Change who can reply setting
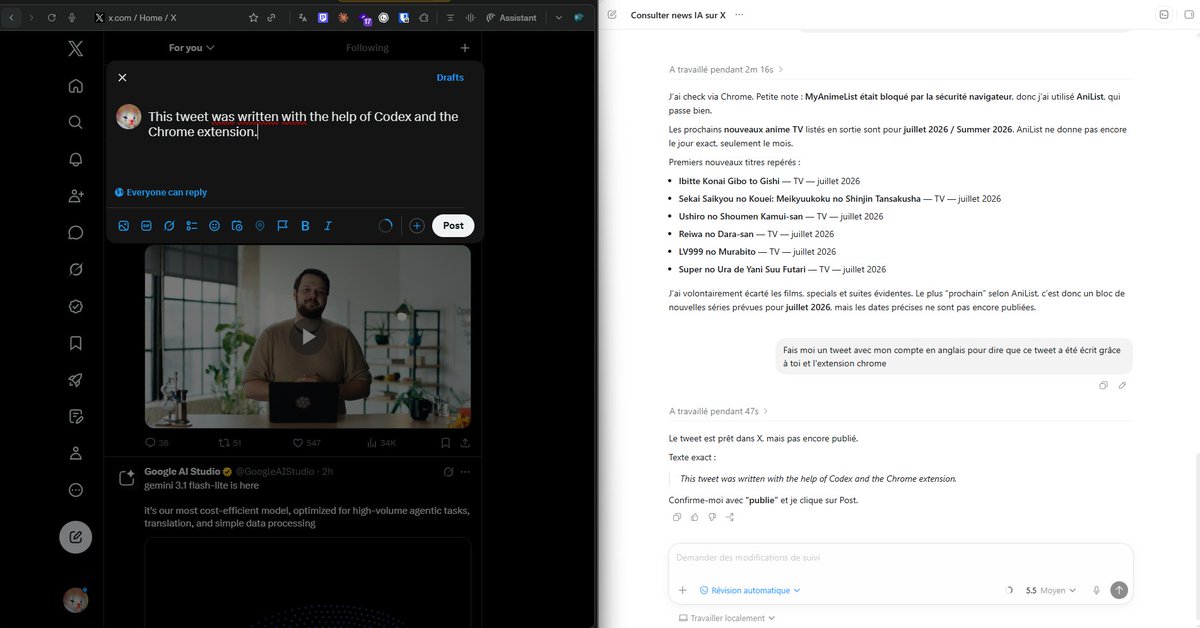This screenshot has height=628, width=1200. pos(161,192)
